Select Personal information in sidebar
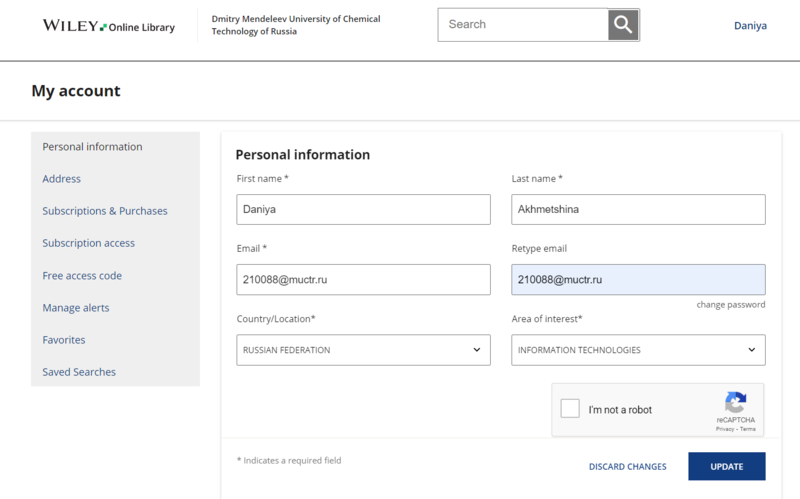Screen dimensions: 800x499 pyautogui.click(x=92, y=147)
